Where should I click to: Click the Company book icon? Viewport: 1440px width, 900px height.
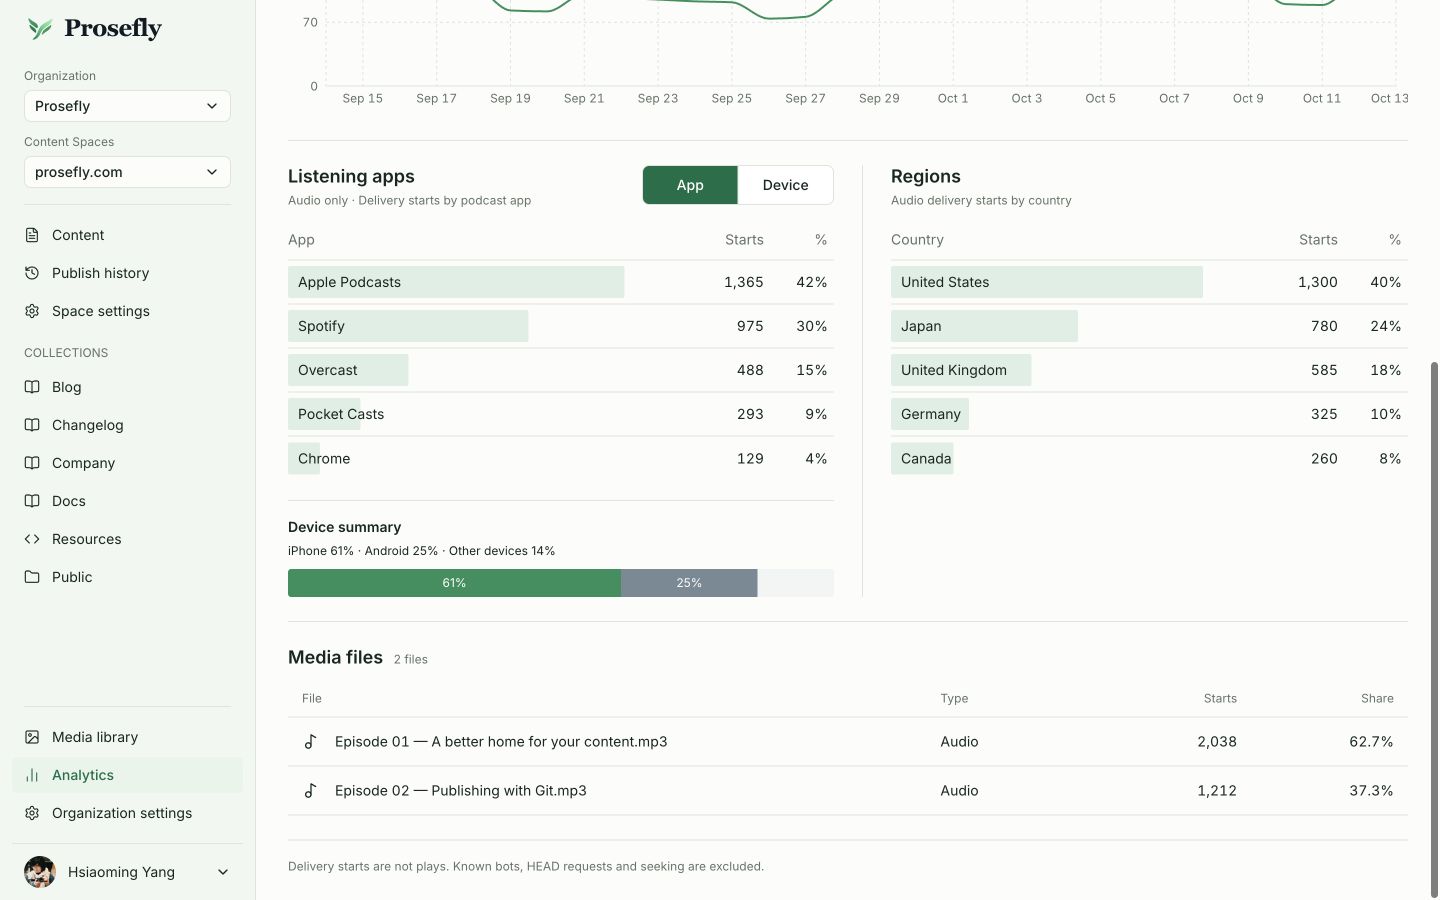coord(32,463)
